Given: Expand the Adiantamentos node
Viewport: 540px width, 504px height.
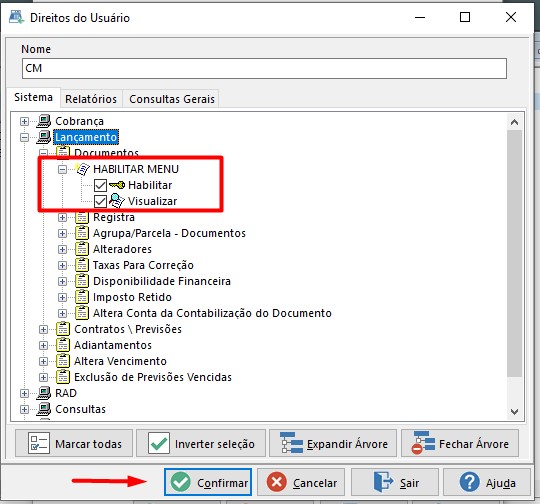Looking at the screenshot, I should 43,345.
